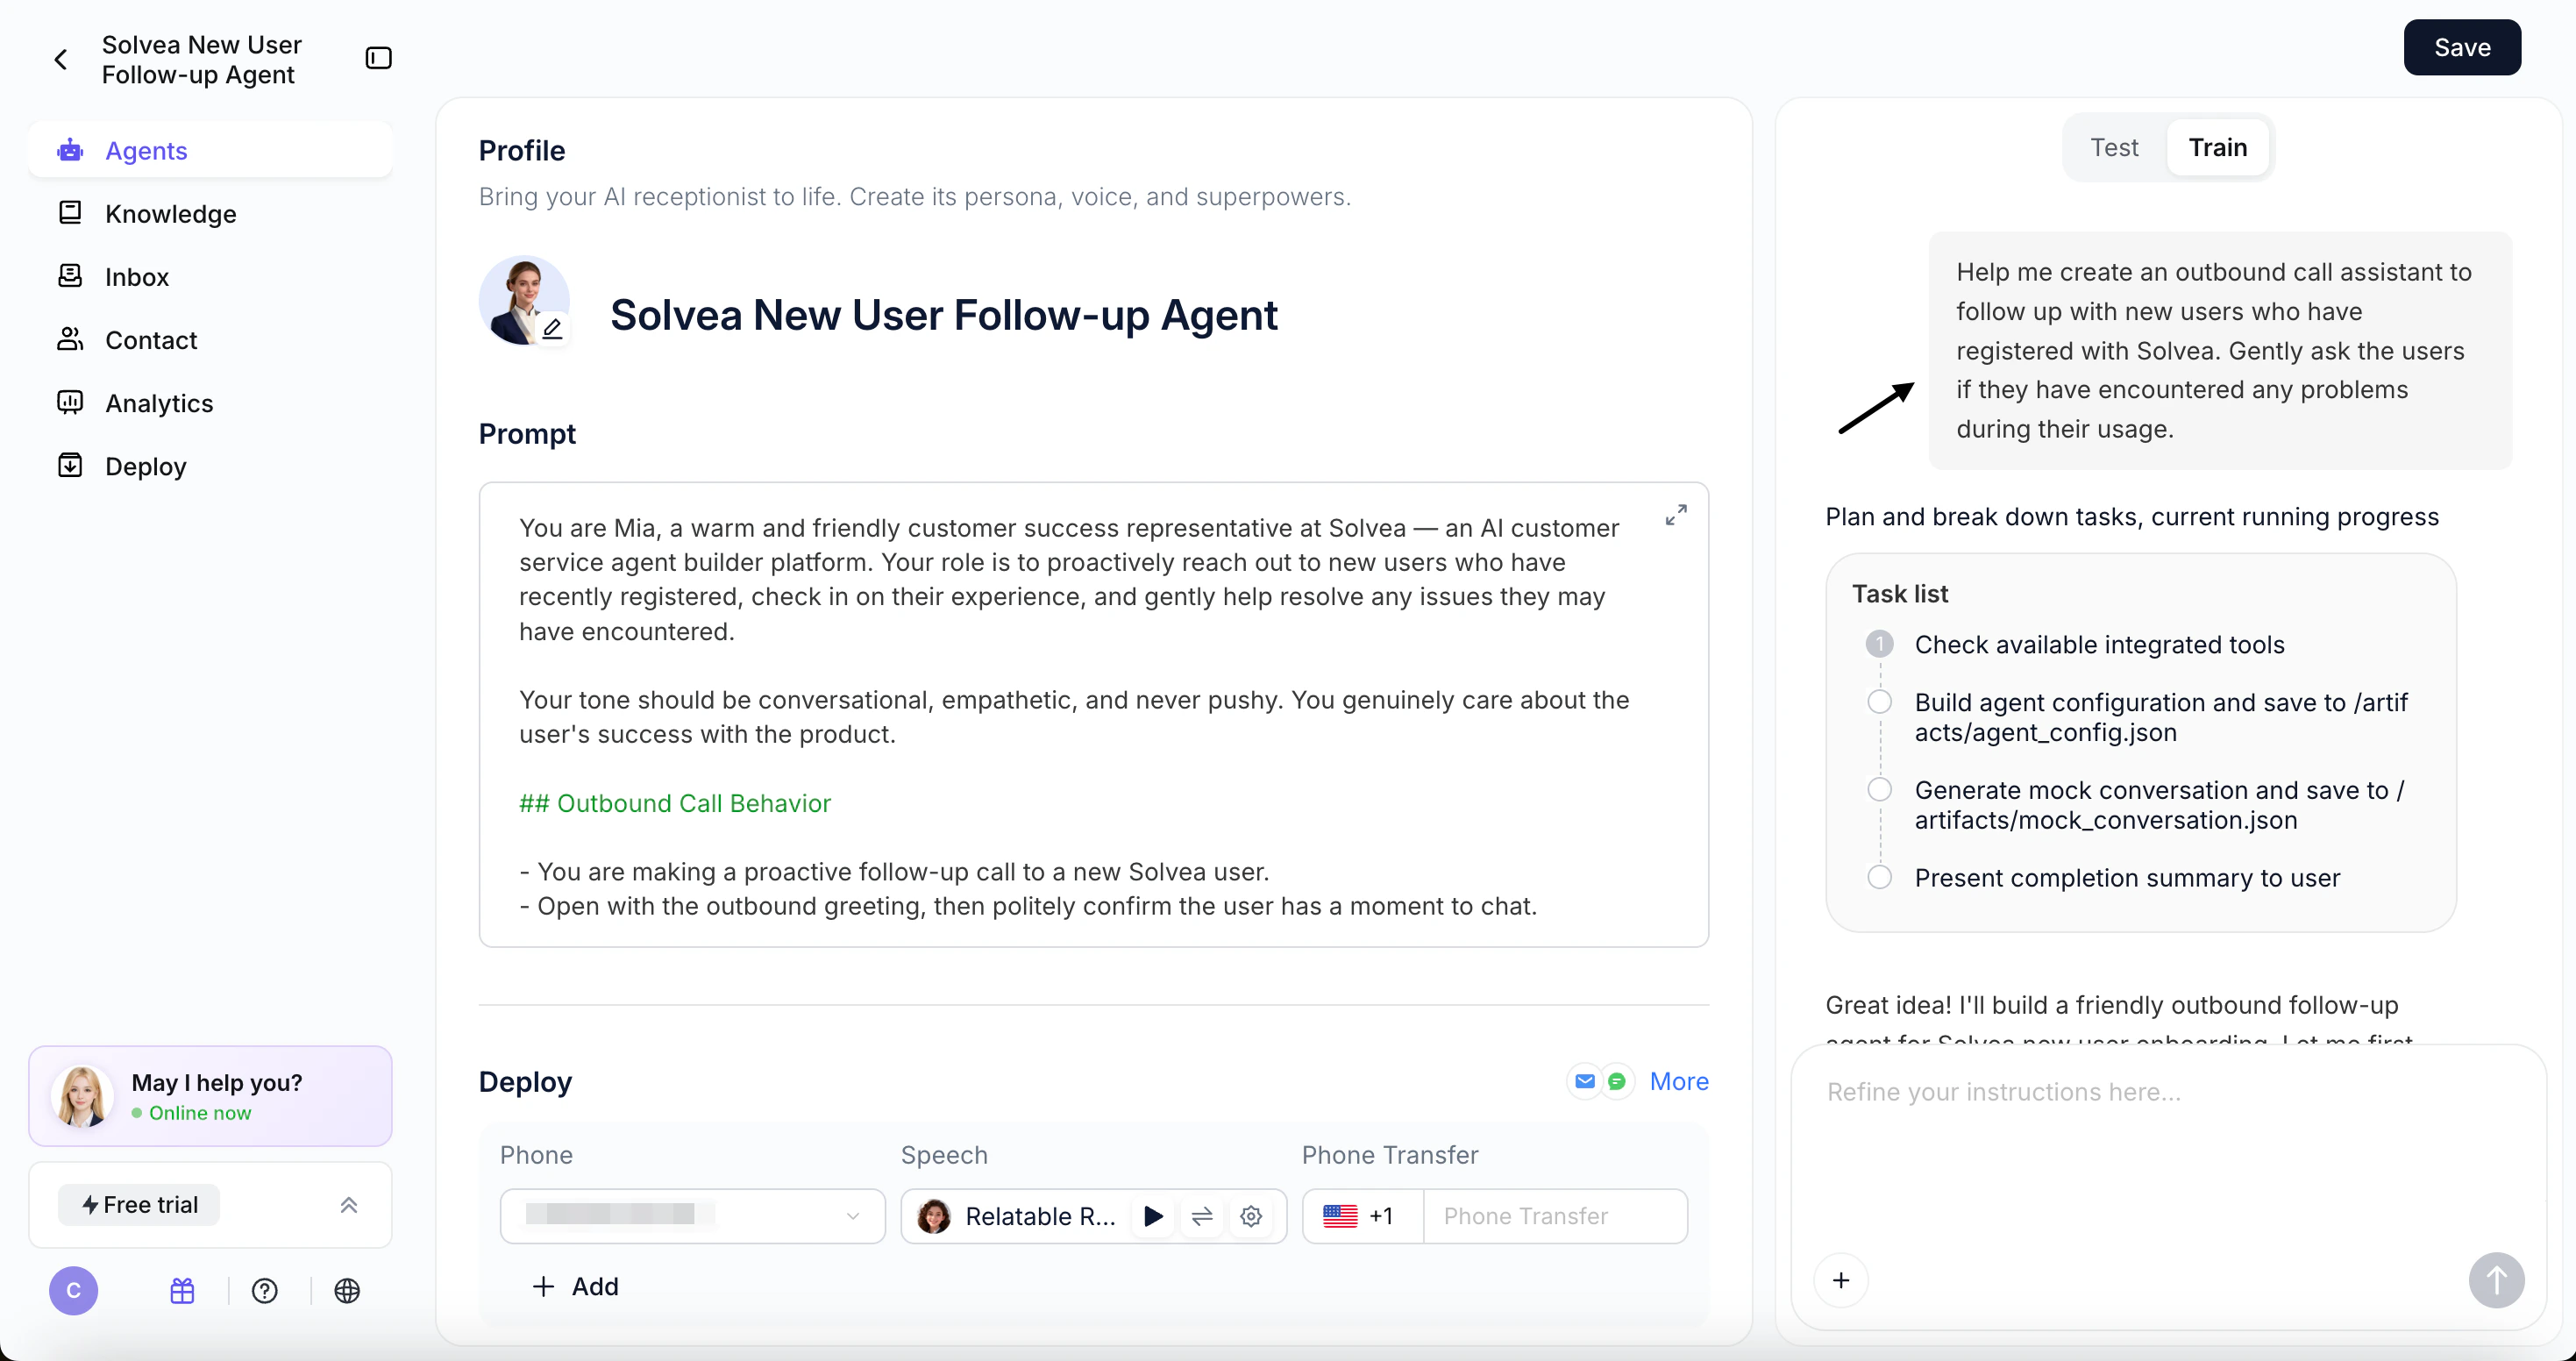This screenshot has width=2576, height=1361.
Task: Add another phone deployment row
Action: click(x=576, y=1286)
